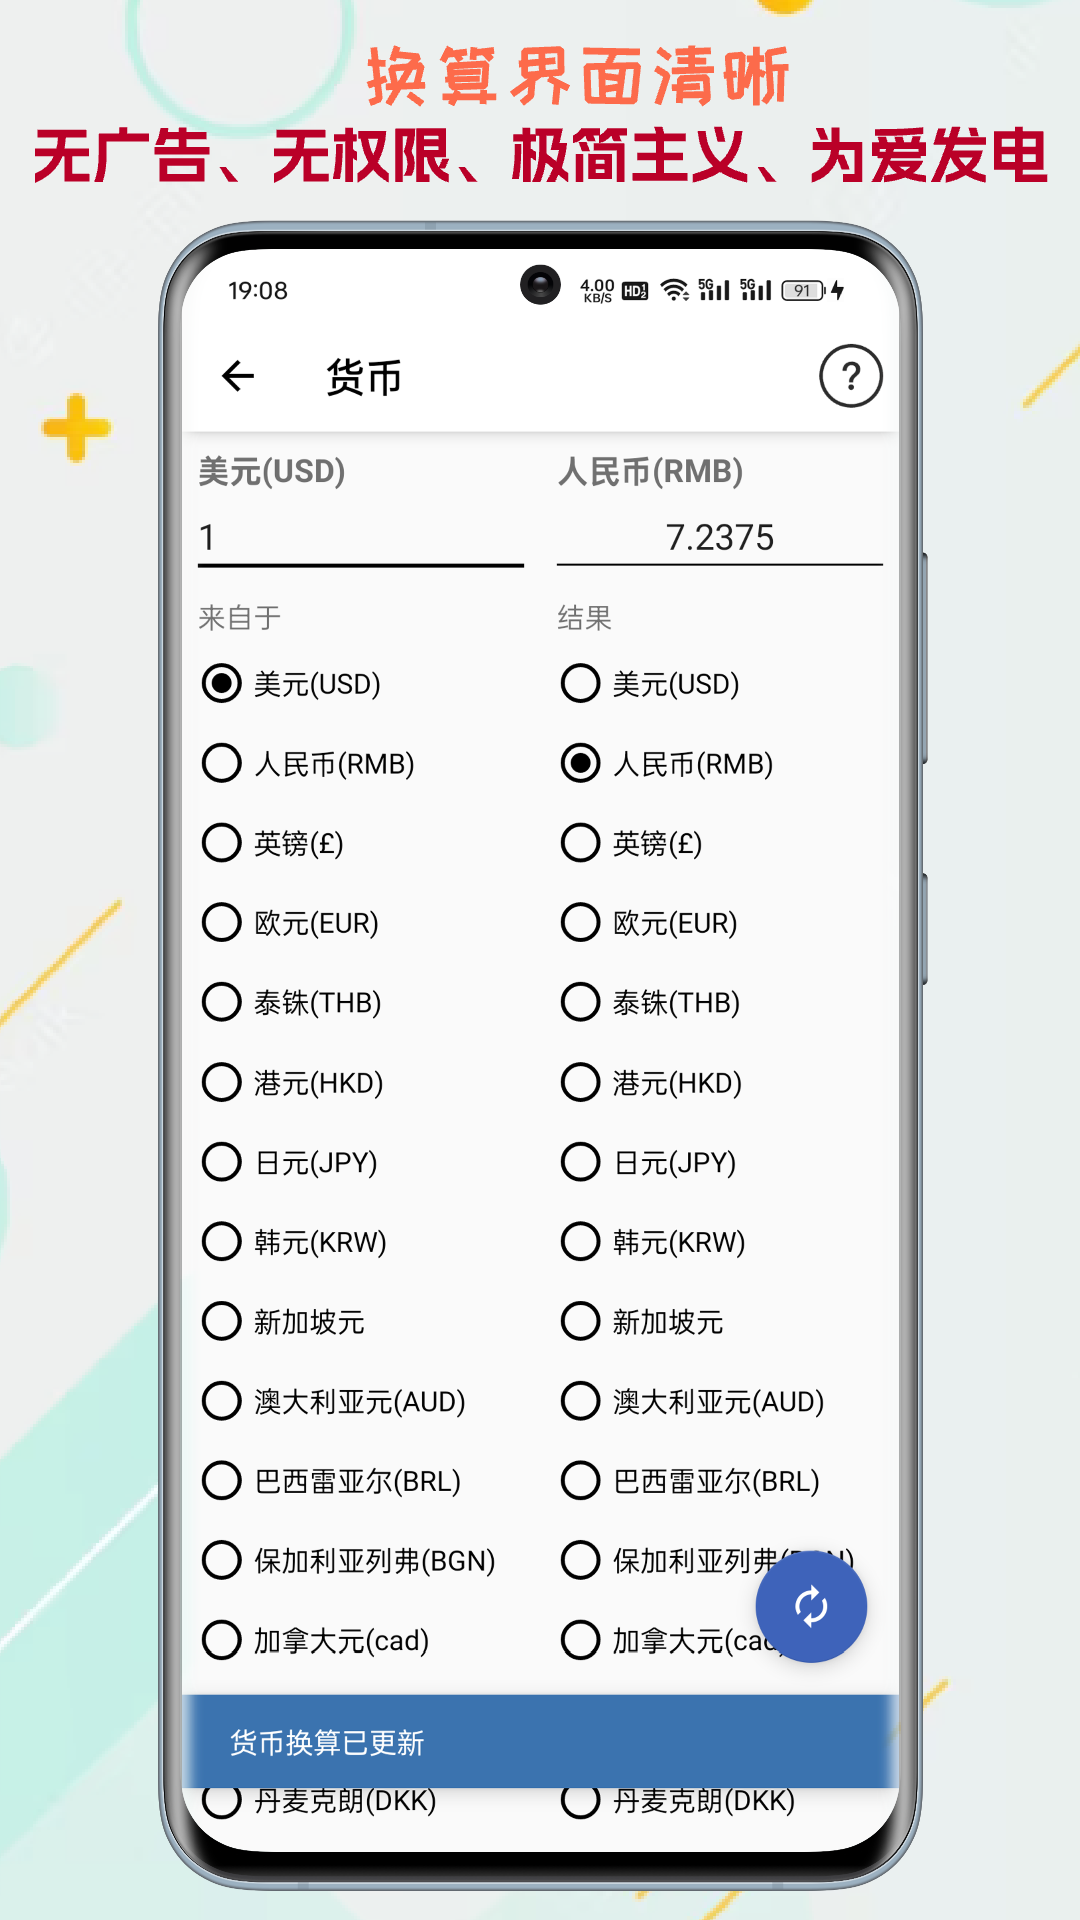This screenshot has width=1080, height=1920.
Task: Click the back arrow to exit currency converter
Action: point(237,378)
